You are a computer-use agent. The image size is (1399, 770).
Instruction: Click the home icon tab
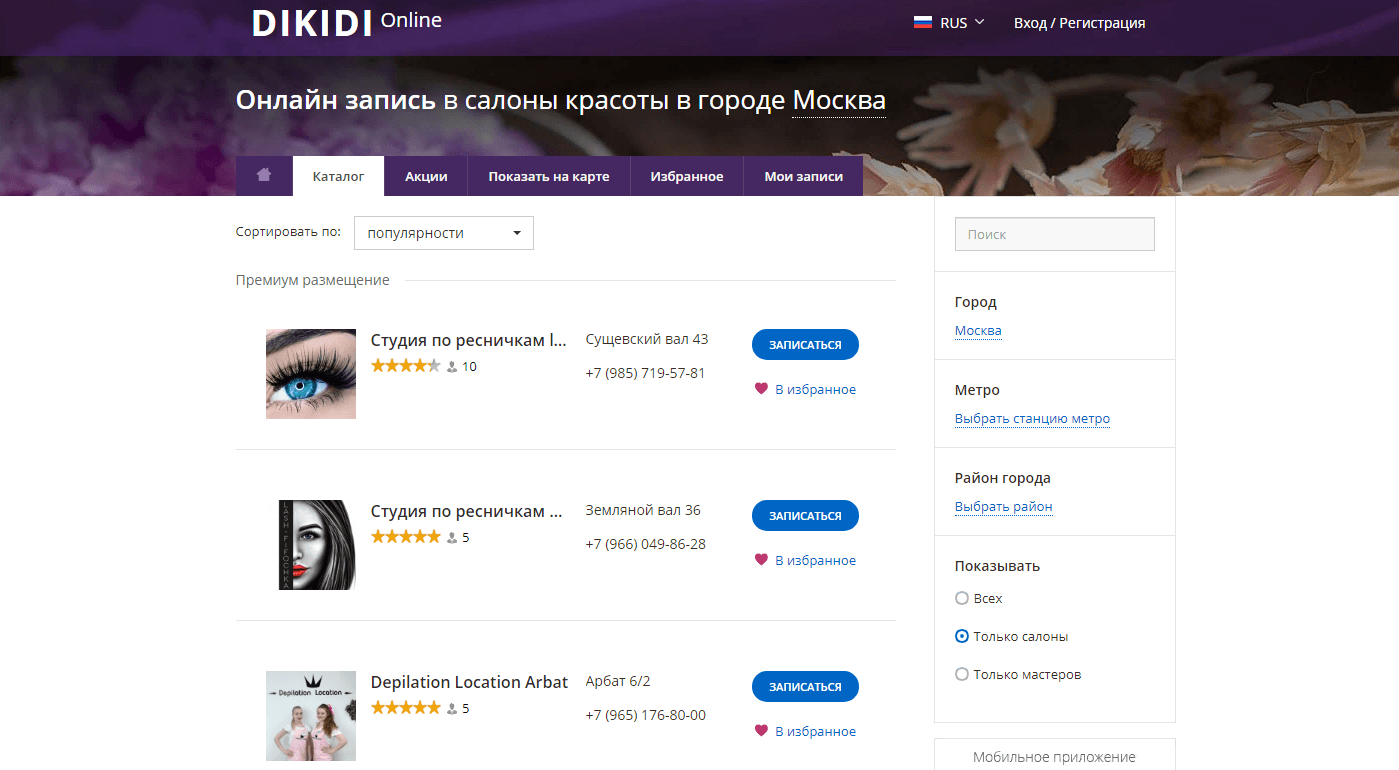(x=264, y=176)
